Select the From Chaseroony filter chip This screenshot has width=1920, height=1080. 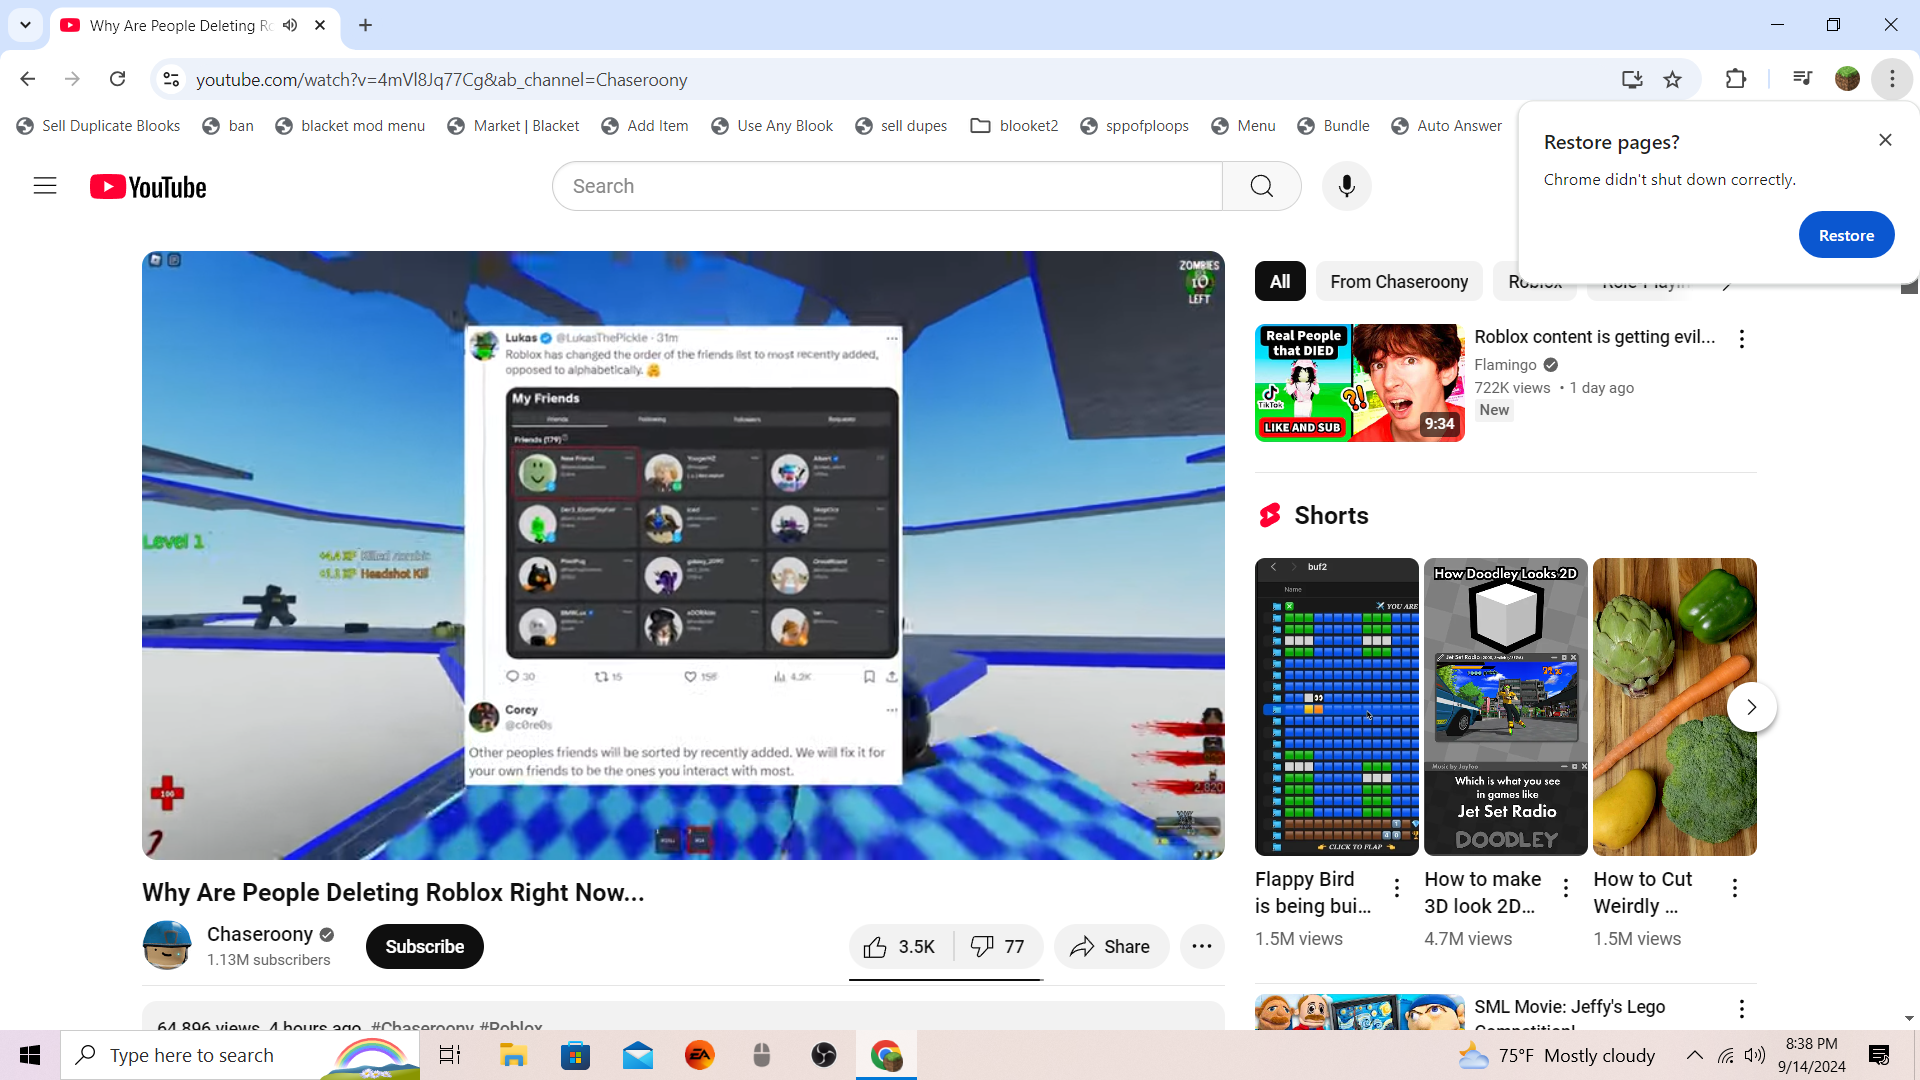1398,282
